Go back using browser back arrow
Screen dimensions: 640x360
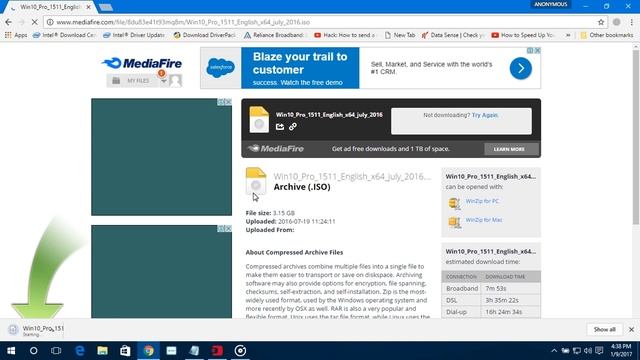click(9, 22)
